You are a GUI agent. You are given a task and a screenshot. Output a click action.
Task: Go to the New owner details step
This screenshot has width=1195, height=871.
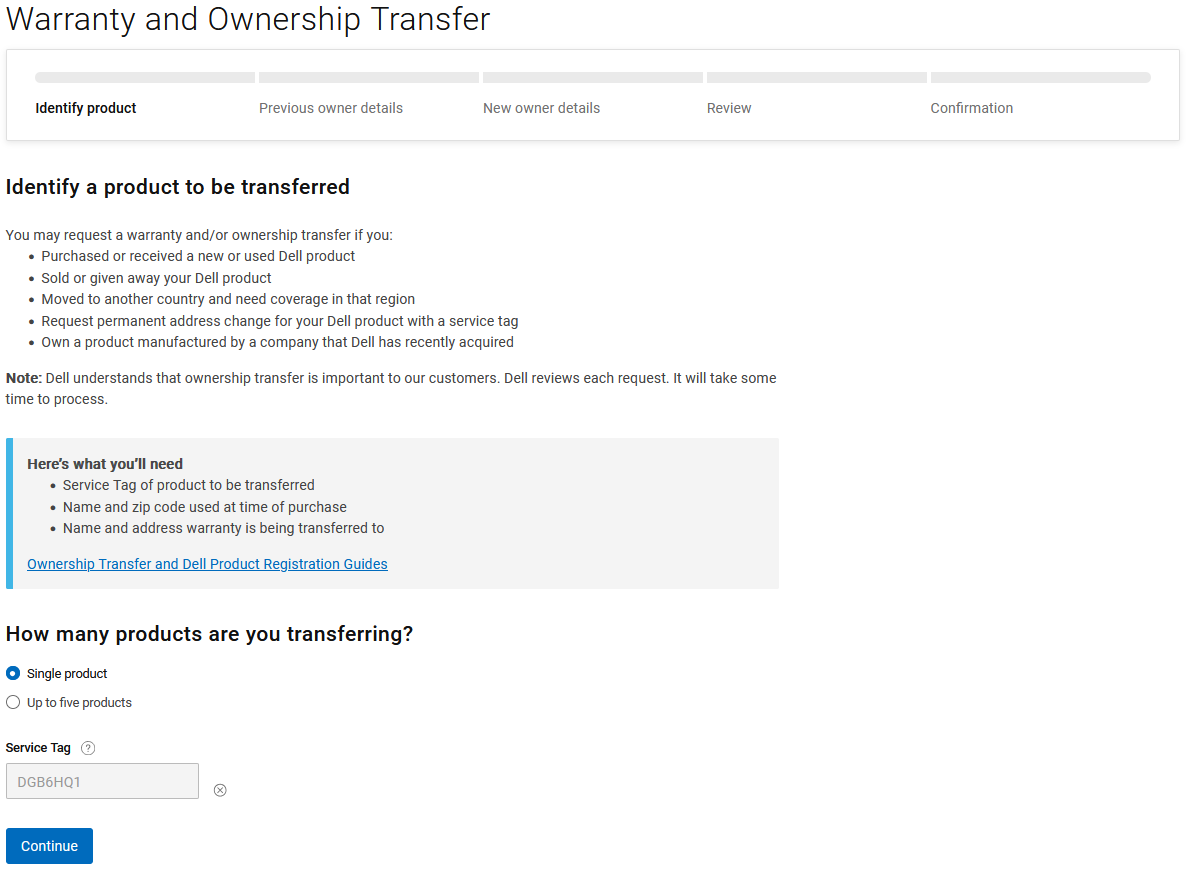[542, 108]
